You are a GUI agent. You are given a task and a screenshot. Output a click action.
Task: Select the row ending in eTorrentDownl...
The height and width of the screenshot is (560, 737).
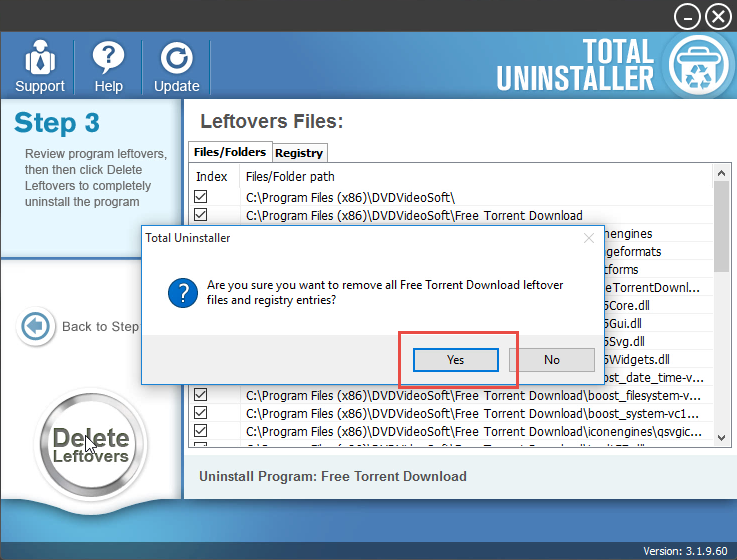coord(652,288)
